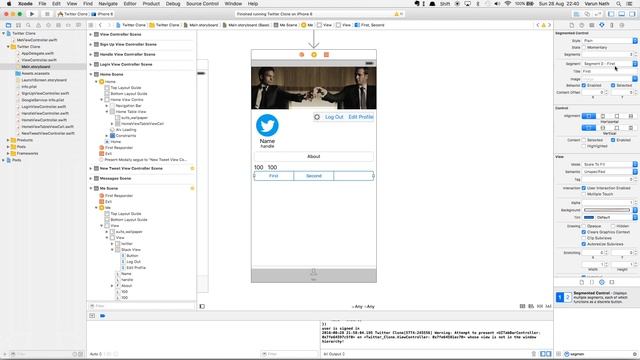
Task: Run the project with the Play button
Action: coord(32,14)
